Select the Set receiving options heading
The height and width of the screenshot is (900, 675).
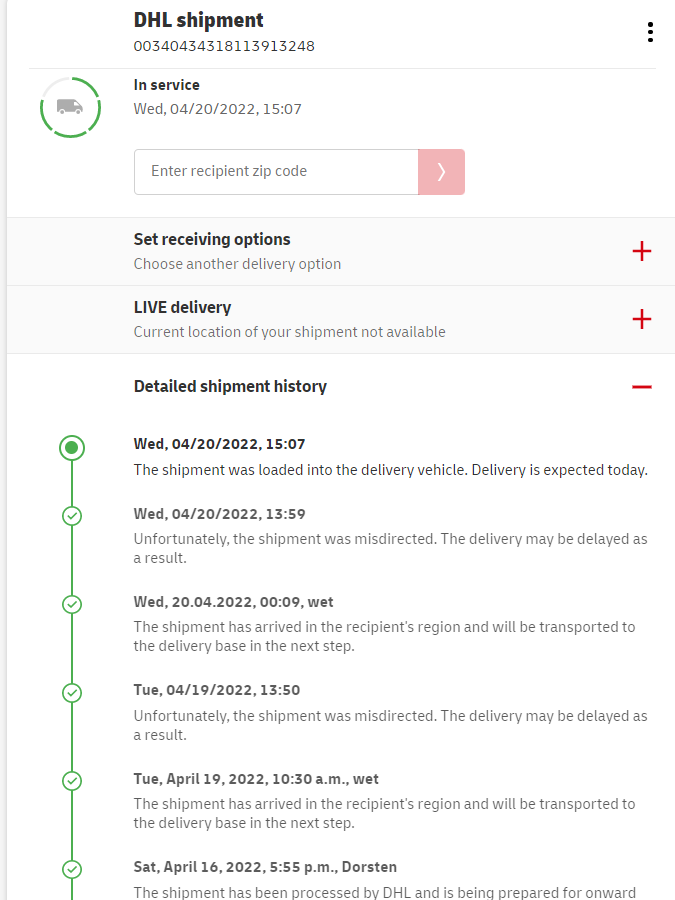coord(212,239)
